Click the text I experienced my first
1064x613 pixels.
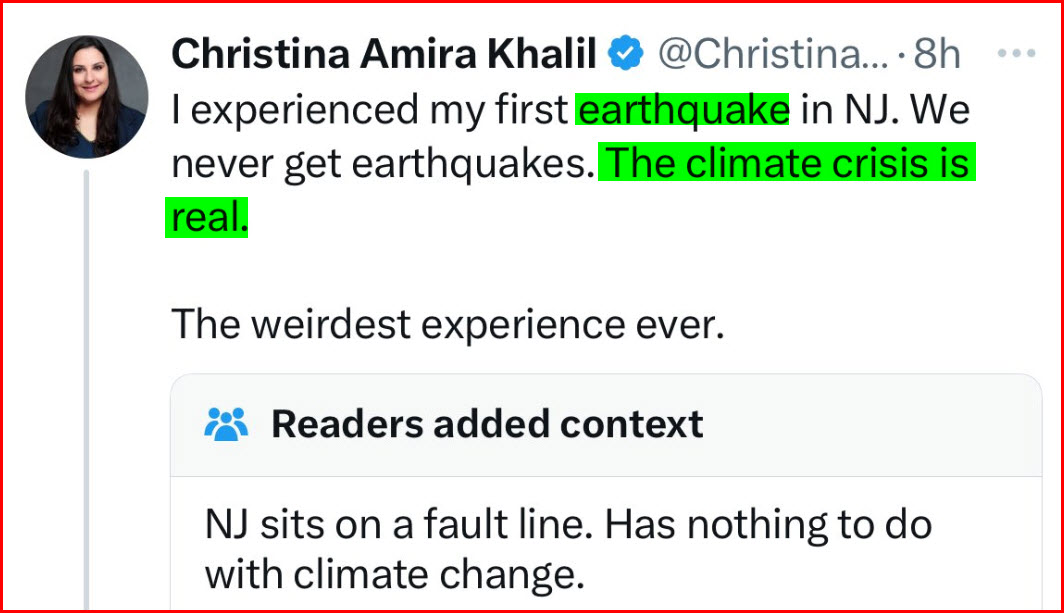point(369,110)
